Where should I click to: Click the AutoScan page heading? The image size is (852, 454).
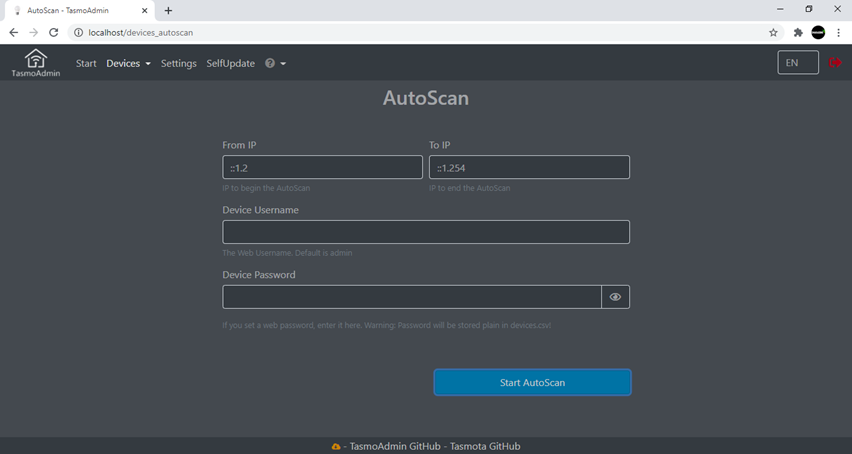point(426,98)
